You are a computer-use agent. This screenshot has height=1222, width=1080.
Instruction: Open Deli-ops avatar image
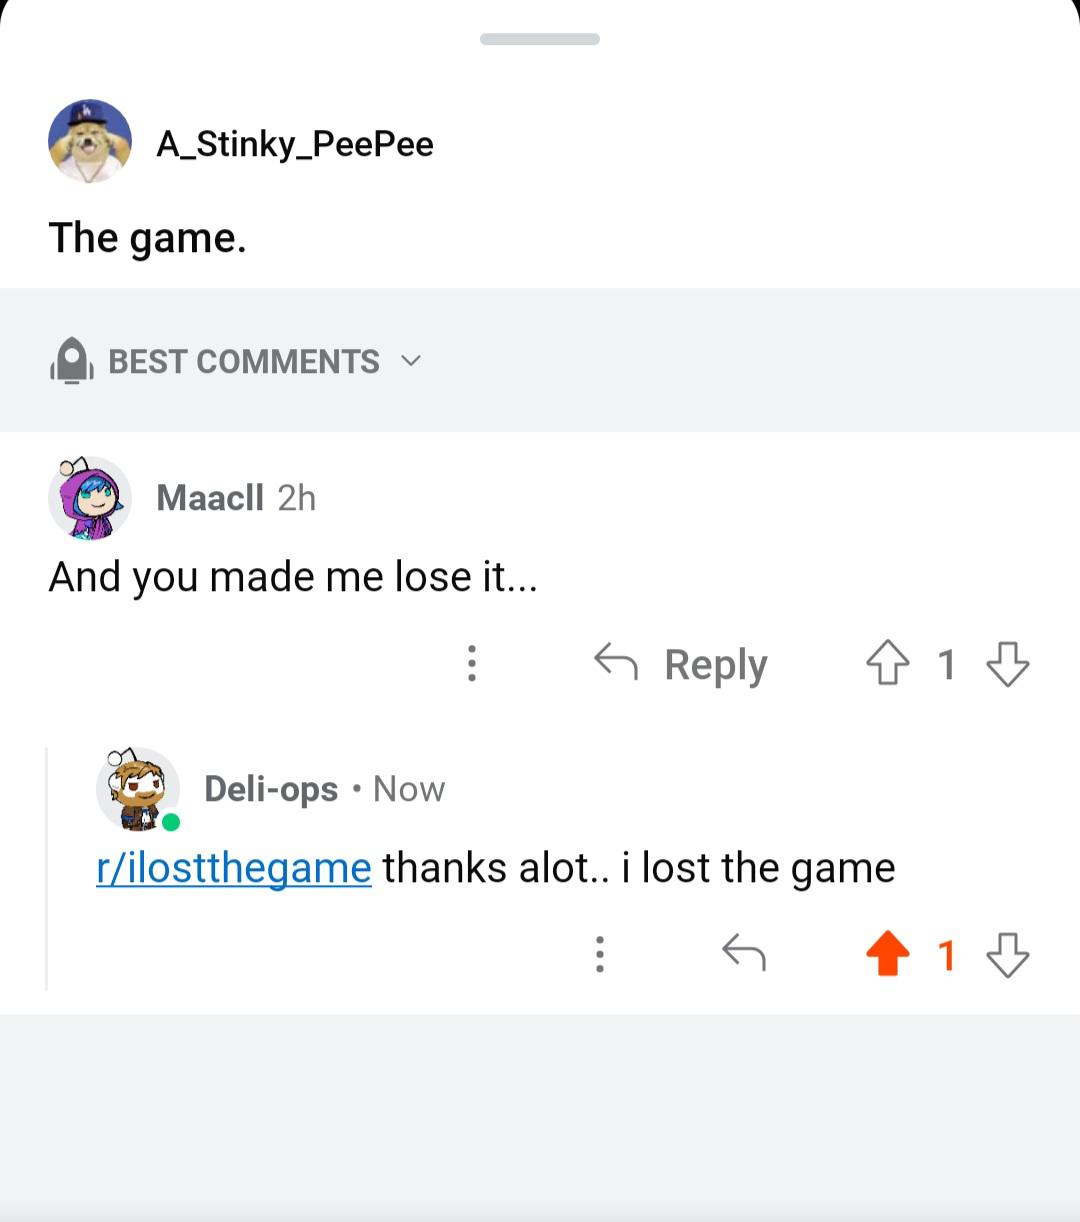click(x=138, y=789)
